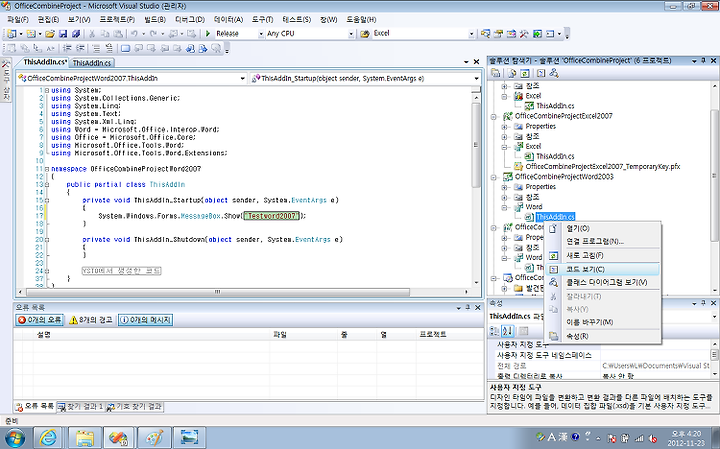
Task: Choose 속성(R) in context menu
Action: pos(602,337)
